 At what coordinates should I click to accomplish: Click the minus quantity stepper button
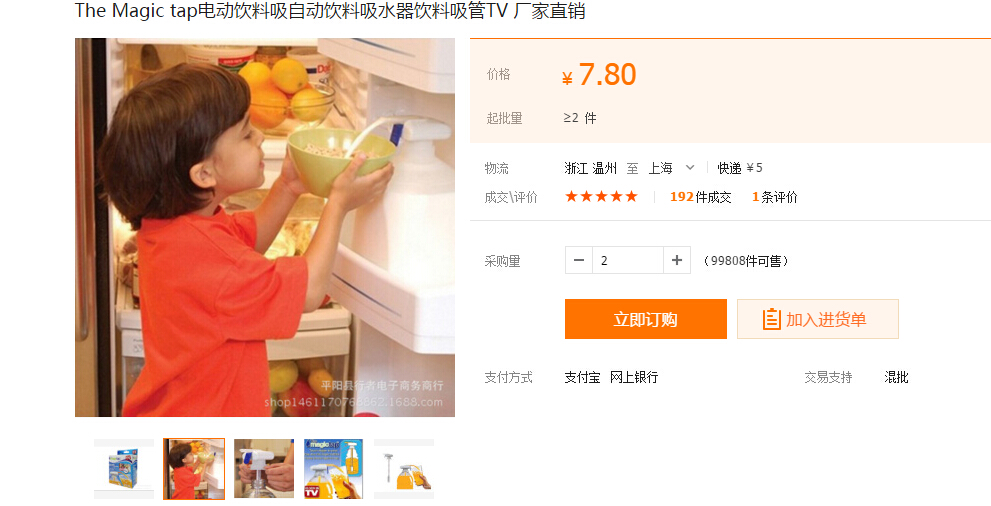click(x=579, y=260)
